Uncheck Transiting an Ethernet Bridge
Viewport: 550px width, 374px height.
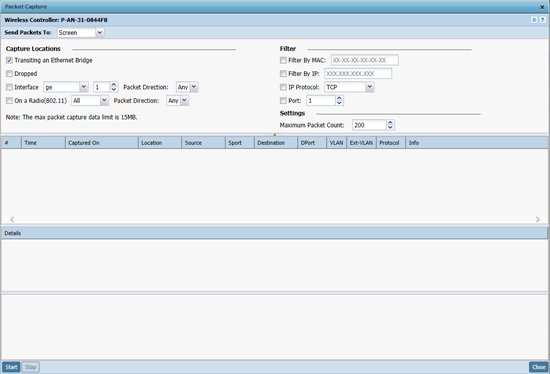tap(9, 60)
